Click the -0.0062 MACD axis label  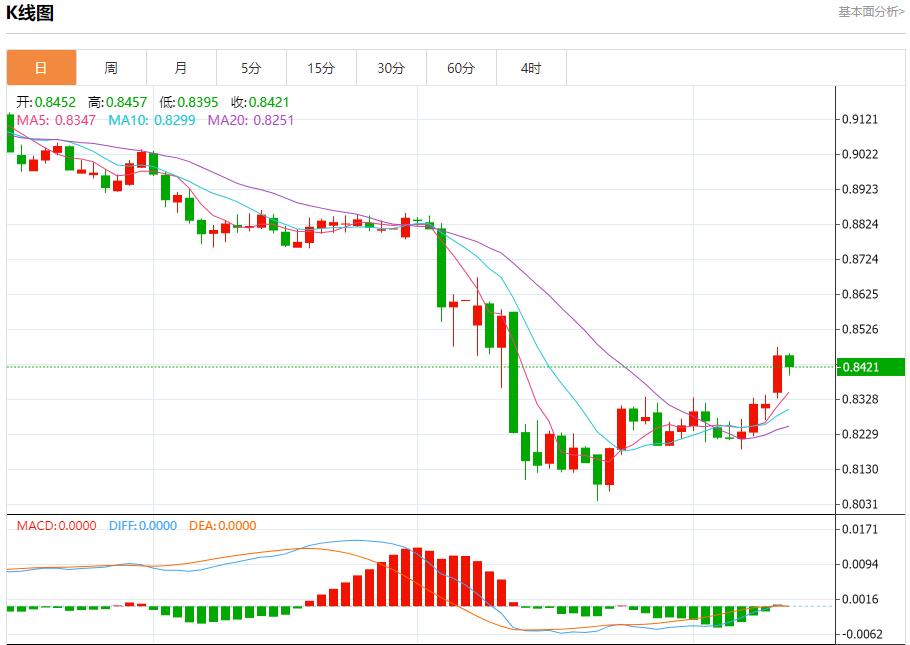[x=860, y=635]
